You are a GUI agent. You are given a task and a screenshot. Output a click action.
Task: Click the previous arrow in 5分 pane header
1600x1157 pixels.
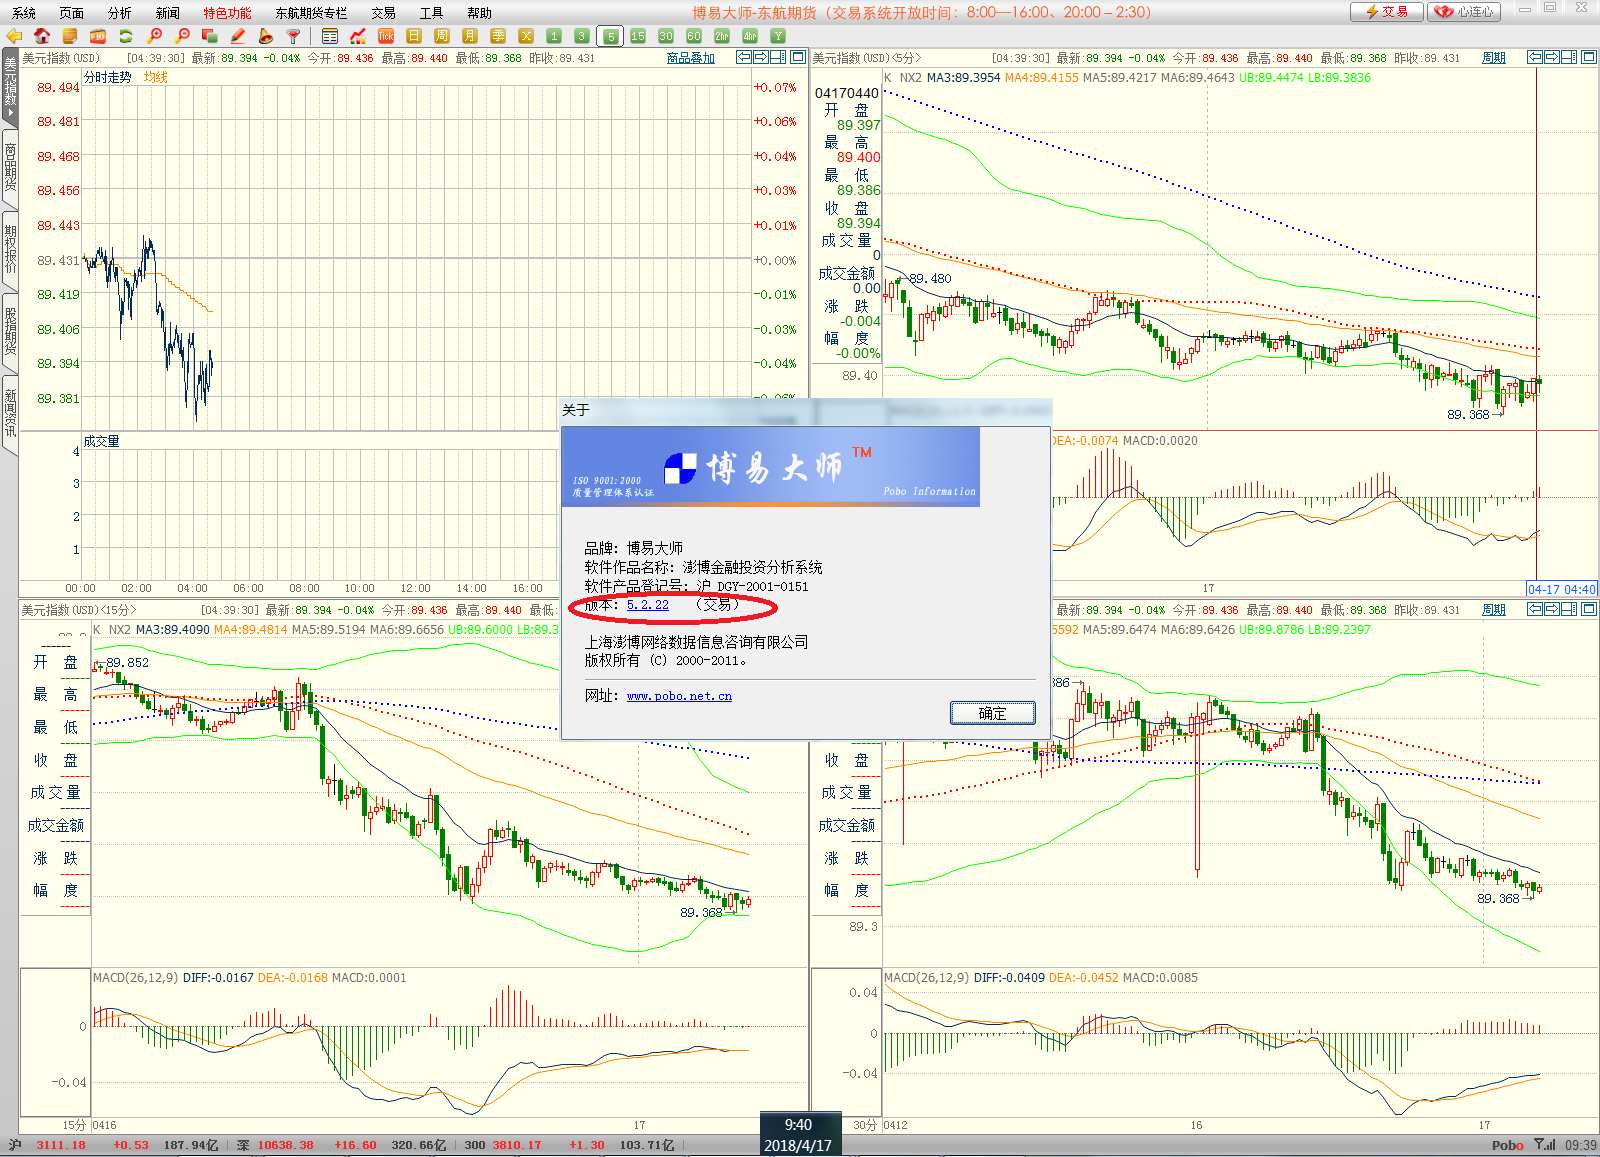click(x=1535, y=57)
